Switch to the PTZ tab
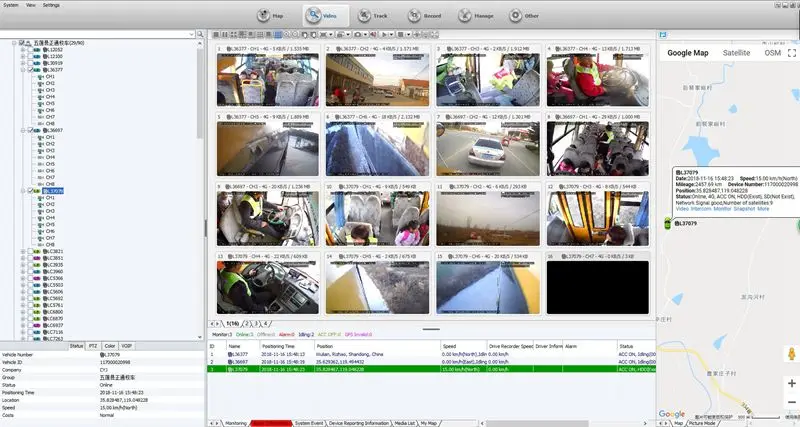 tap(93, 345)
